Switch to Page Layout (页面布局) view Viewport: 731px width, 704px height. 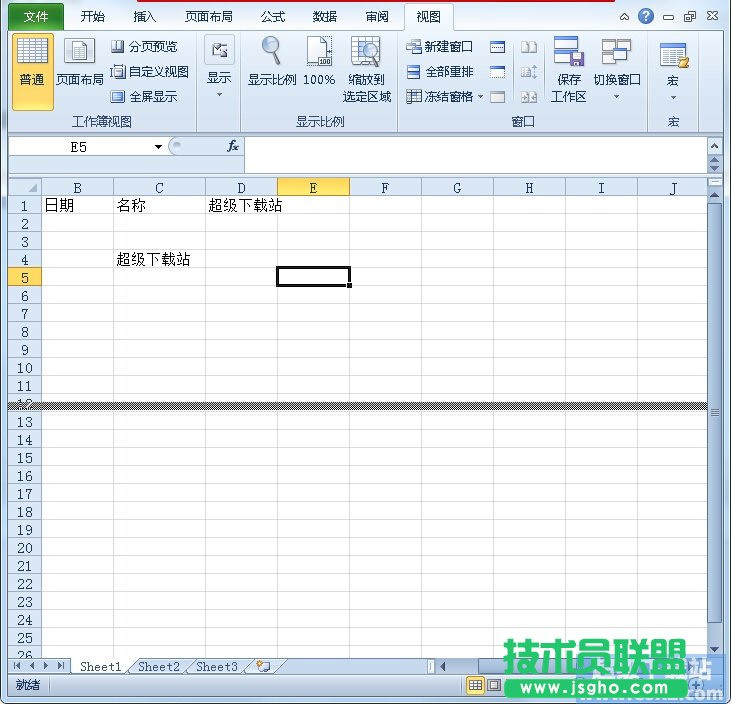click(79, 63)
